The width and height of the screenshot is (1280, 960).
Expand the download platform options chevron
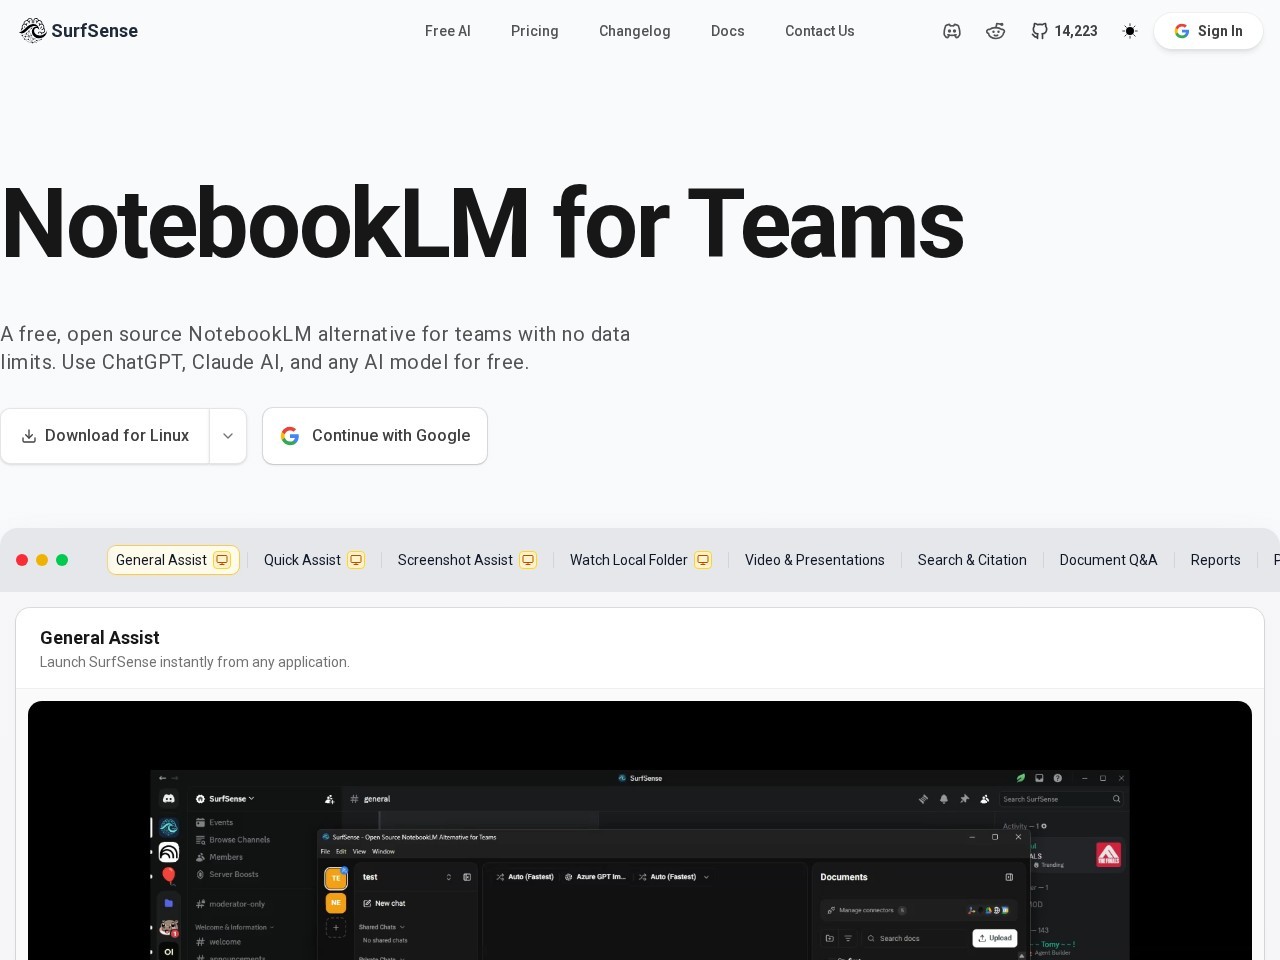[x=228, y=436]
